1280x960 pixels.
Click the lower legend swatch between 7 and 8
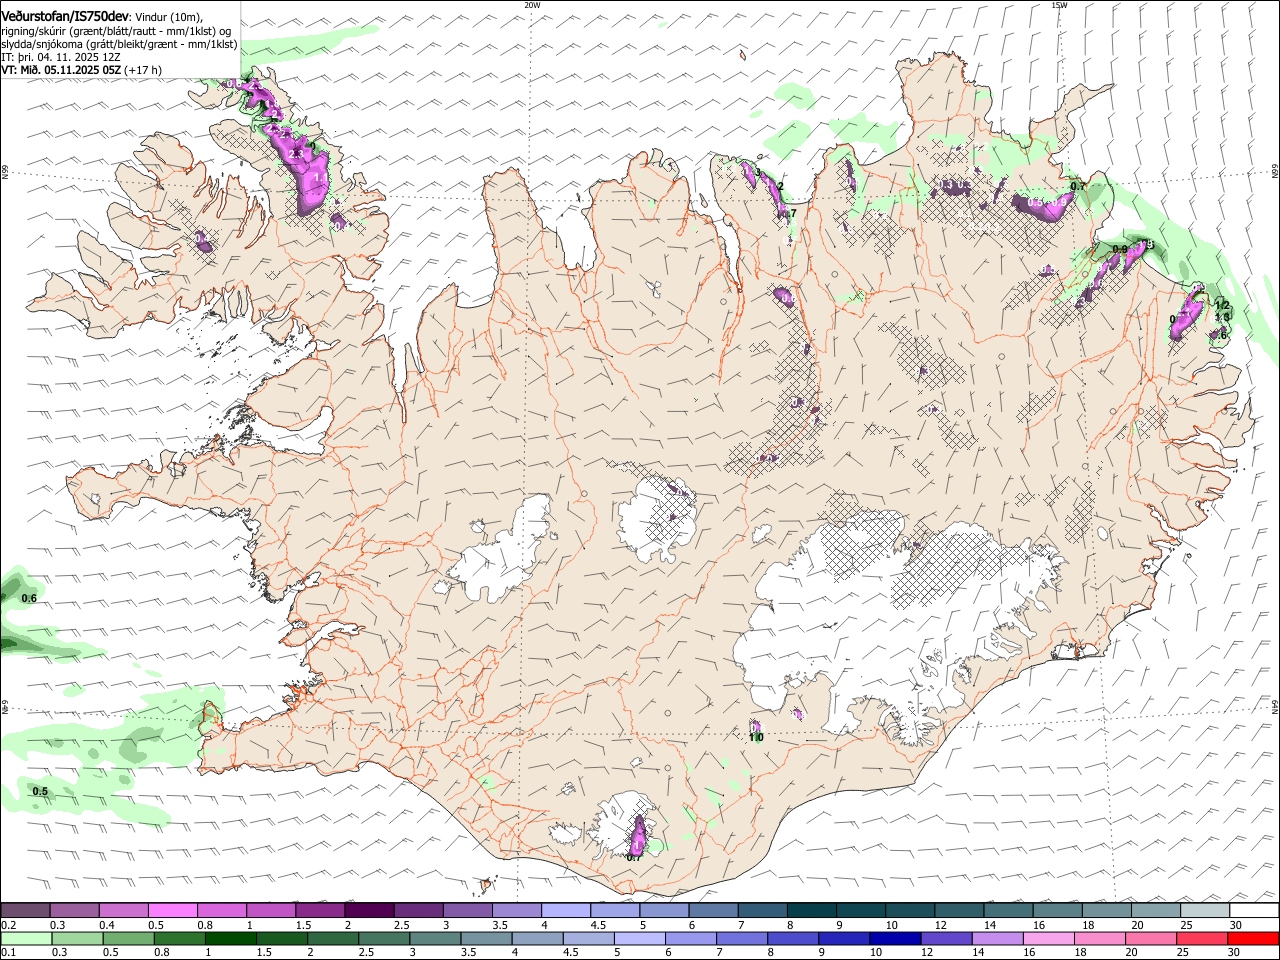pos(741,938)
